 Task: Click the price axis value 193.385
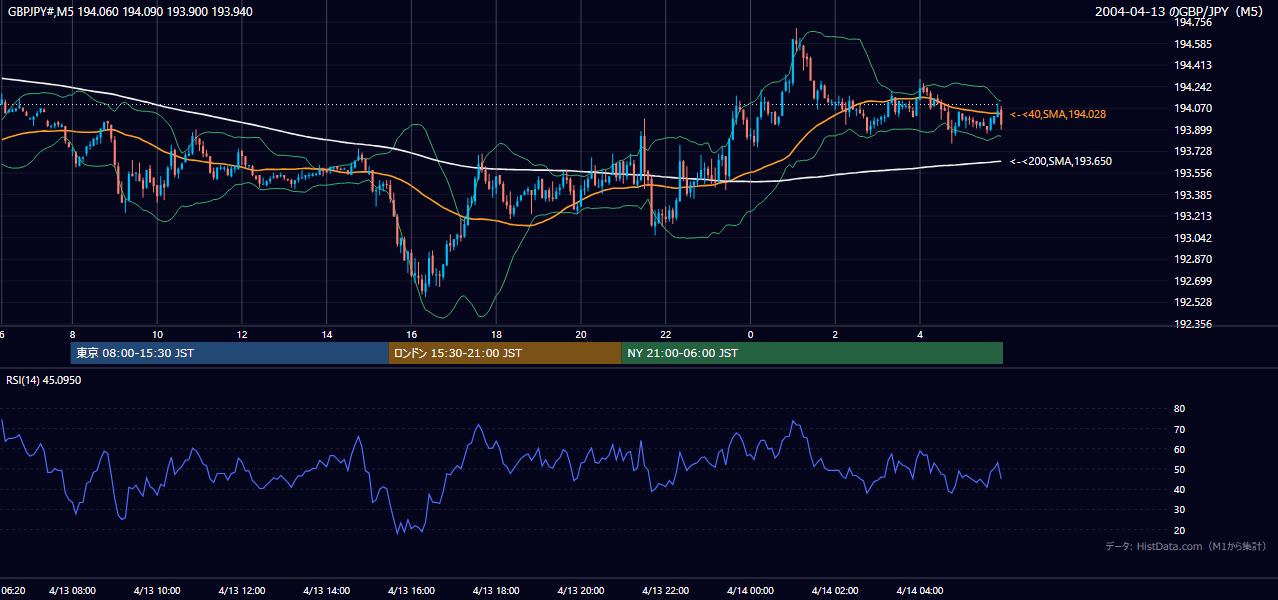pyautogui.click(x=1192, y=195)
